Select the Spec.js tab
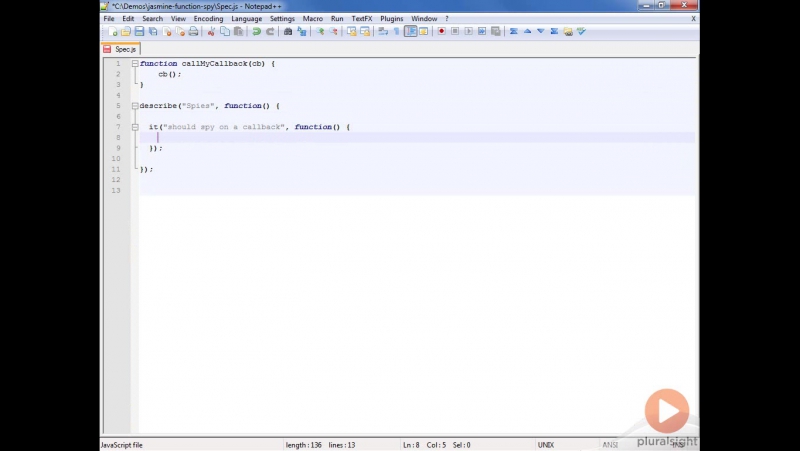 pos(121,49)
